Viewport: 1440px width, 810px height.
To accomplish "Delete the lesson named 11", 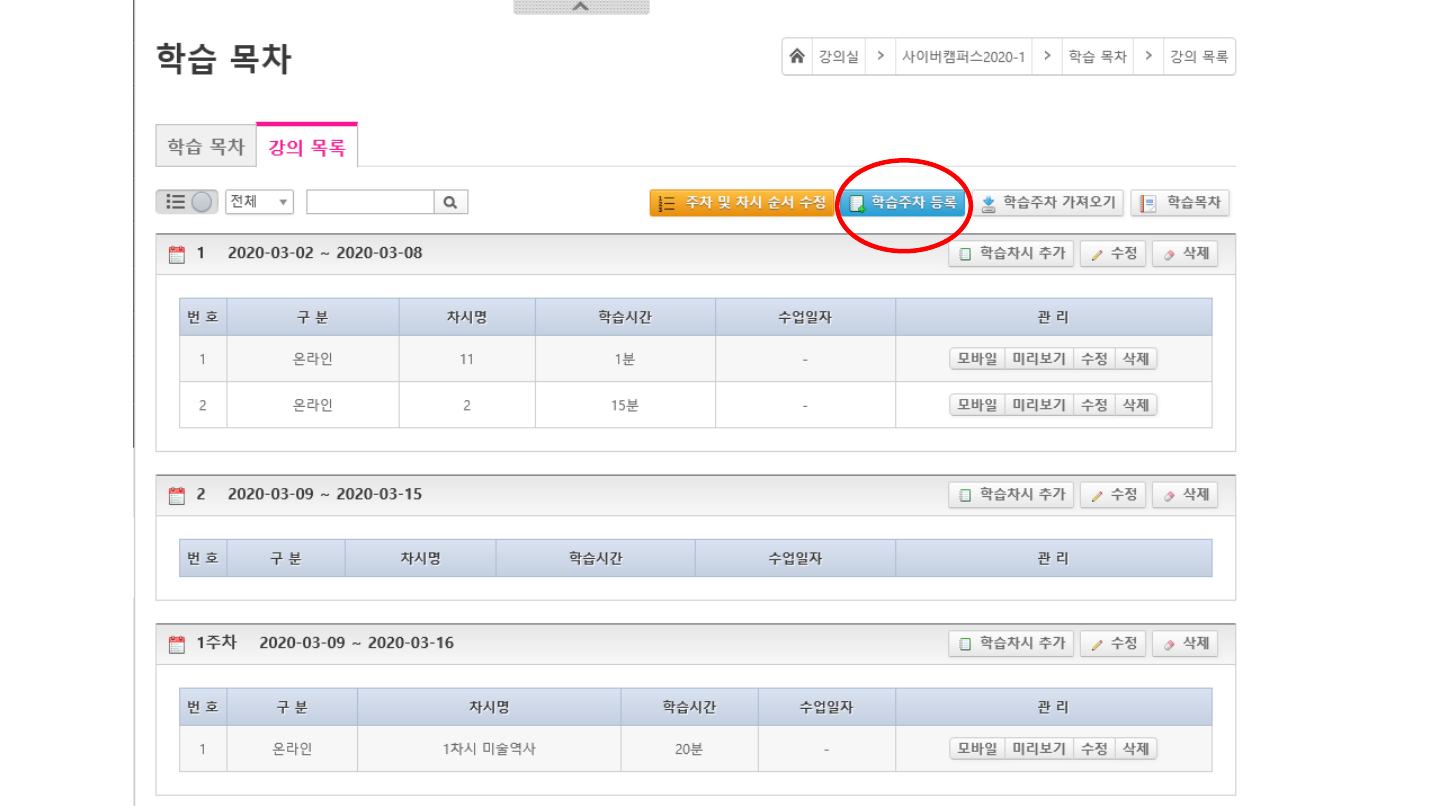I will (x=1135, y=359).
